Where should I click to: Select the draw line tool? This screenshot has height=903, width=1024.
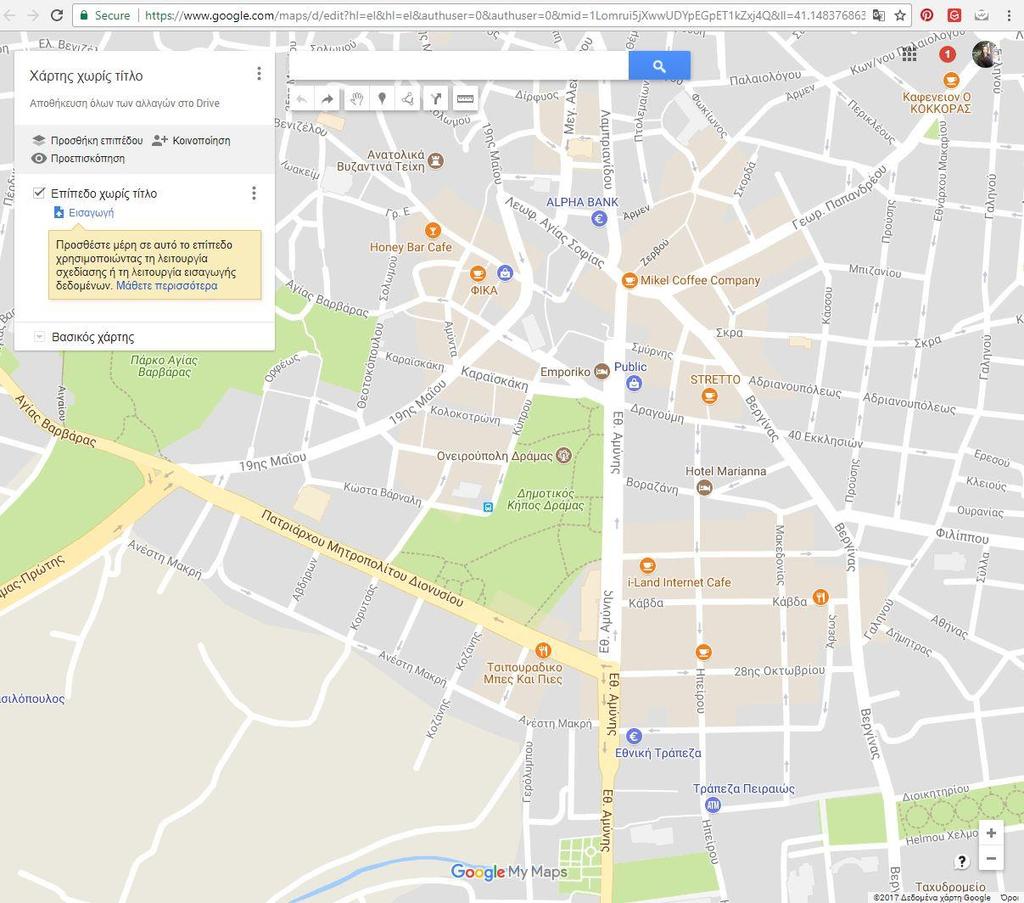(408, 99)
